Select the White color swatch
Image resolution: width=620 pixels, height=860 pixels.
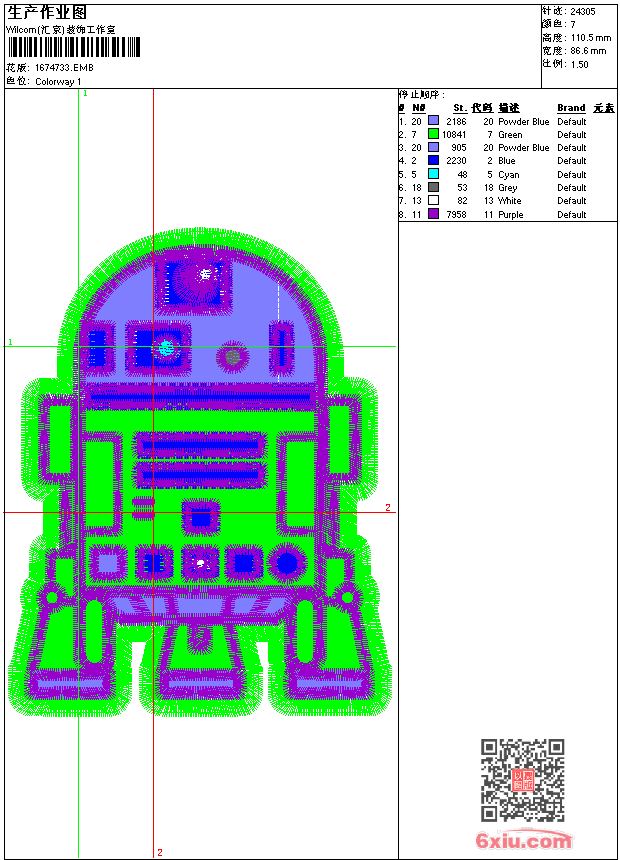coord(433,200)
